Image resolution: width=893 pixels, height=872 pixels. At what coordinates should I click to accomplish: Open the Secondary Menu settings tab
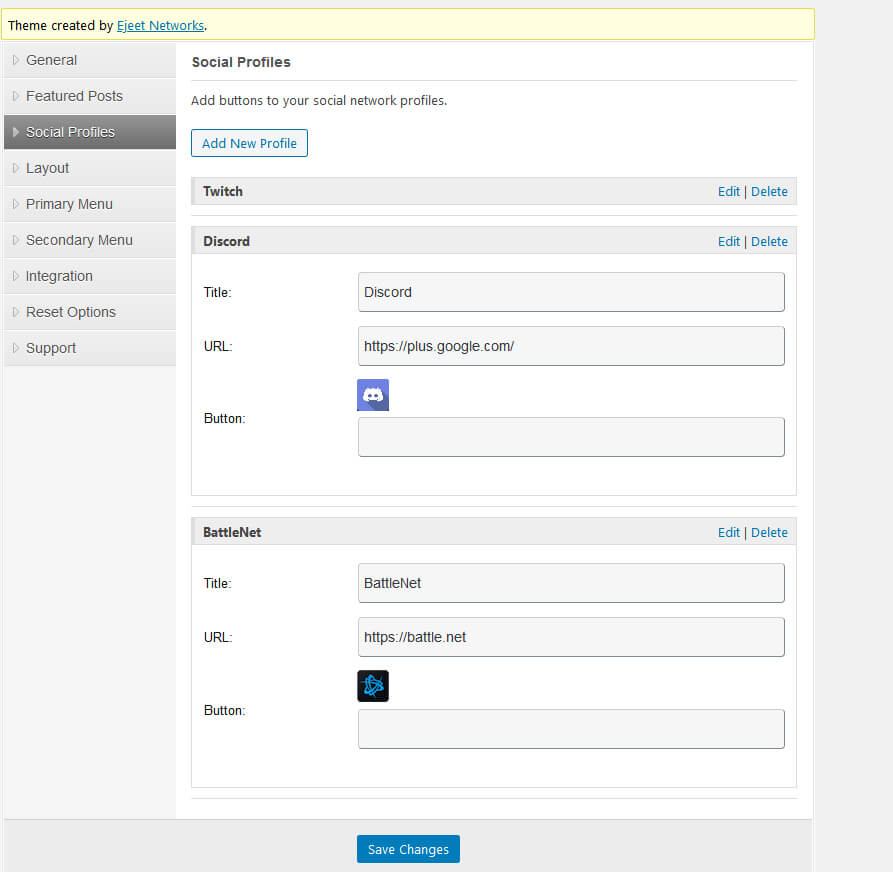pos(90,240)
